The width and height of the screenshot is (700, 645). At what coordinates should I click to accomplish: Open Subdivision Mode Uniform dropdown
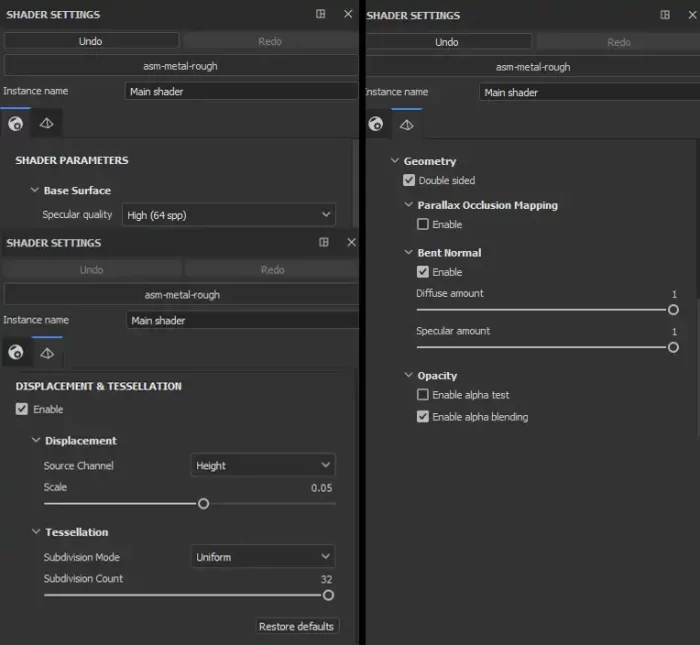point(262,557)
